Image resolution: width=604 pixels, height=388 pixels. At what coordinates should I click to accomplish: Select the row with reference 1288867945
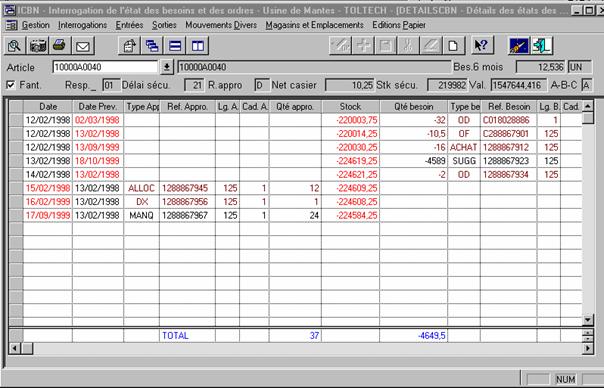point(295,188)
